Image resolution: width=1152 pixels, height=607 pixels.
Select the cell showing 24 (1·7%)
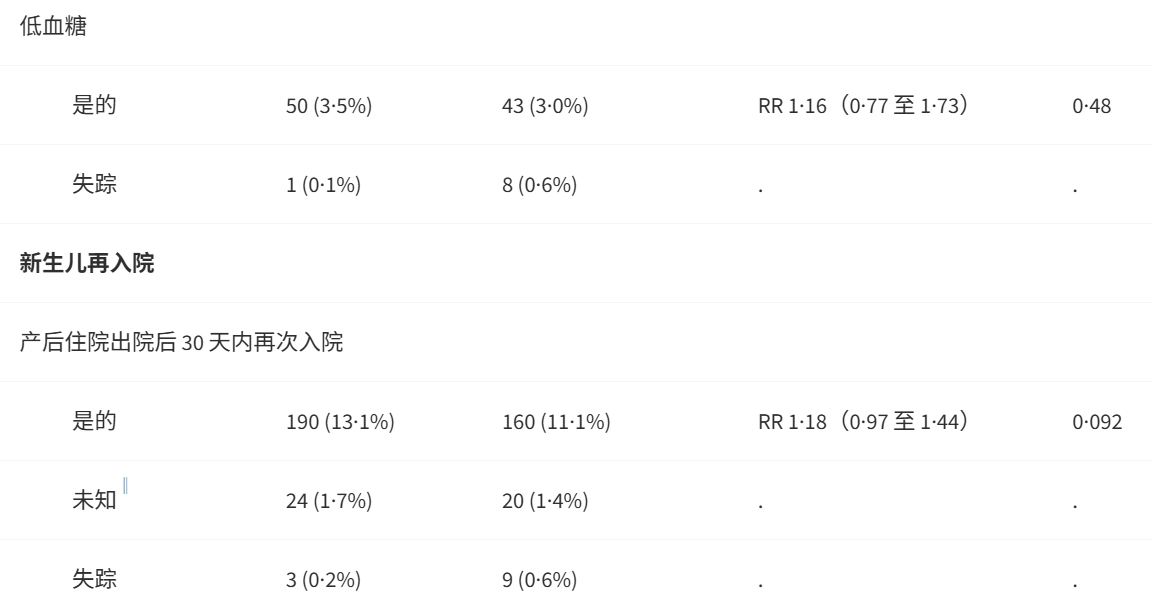(x=329, y=501)
